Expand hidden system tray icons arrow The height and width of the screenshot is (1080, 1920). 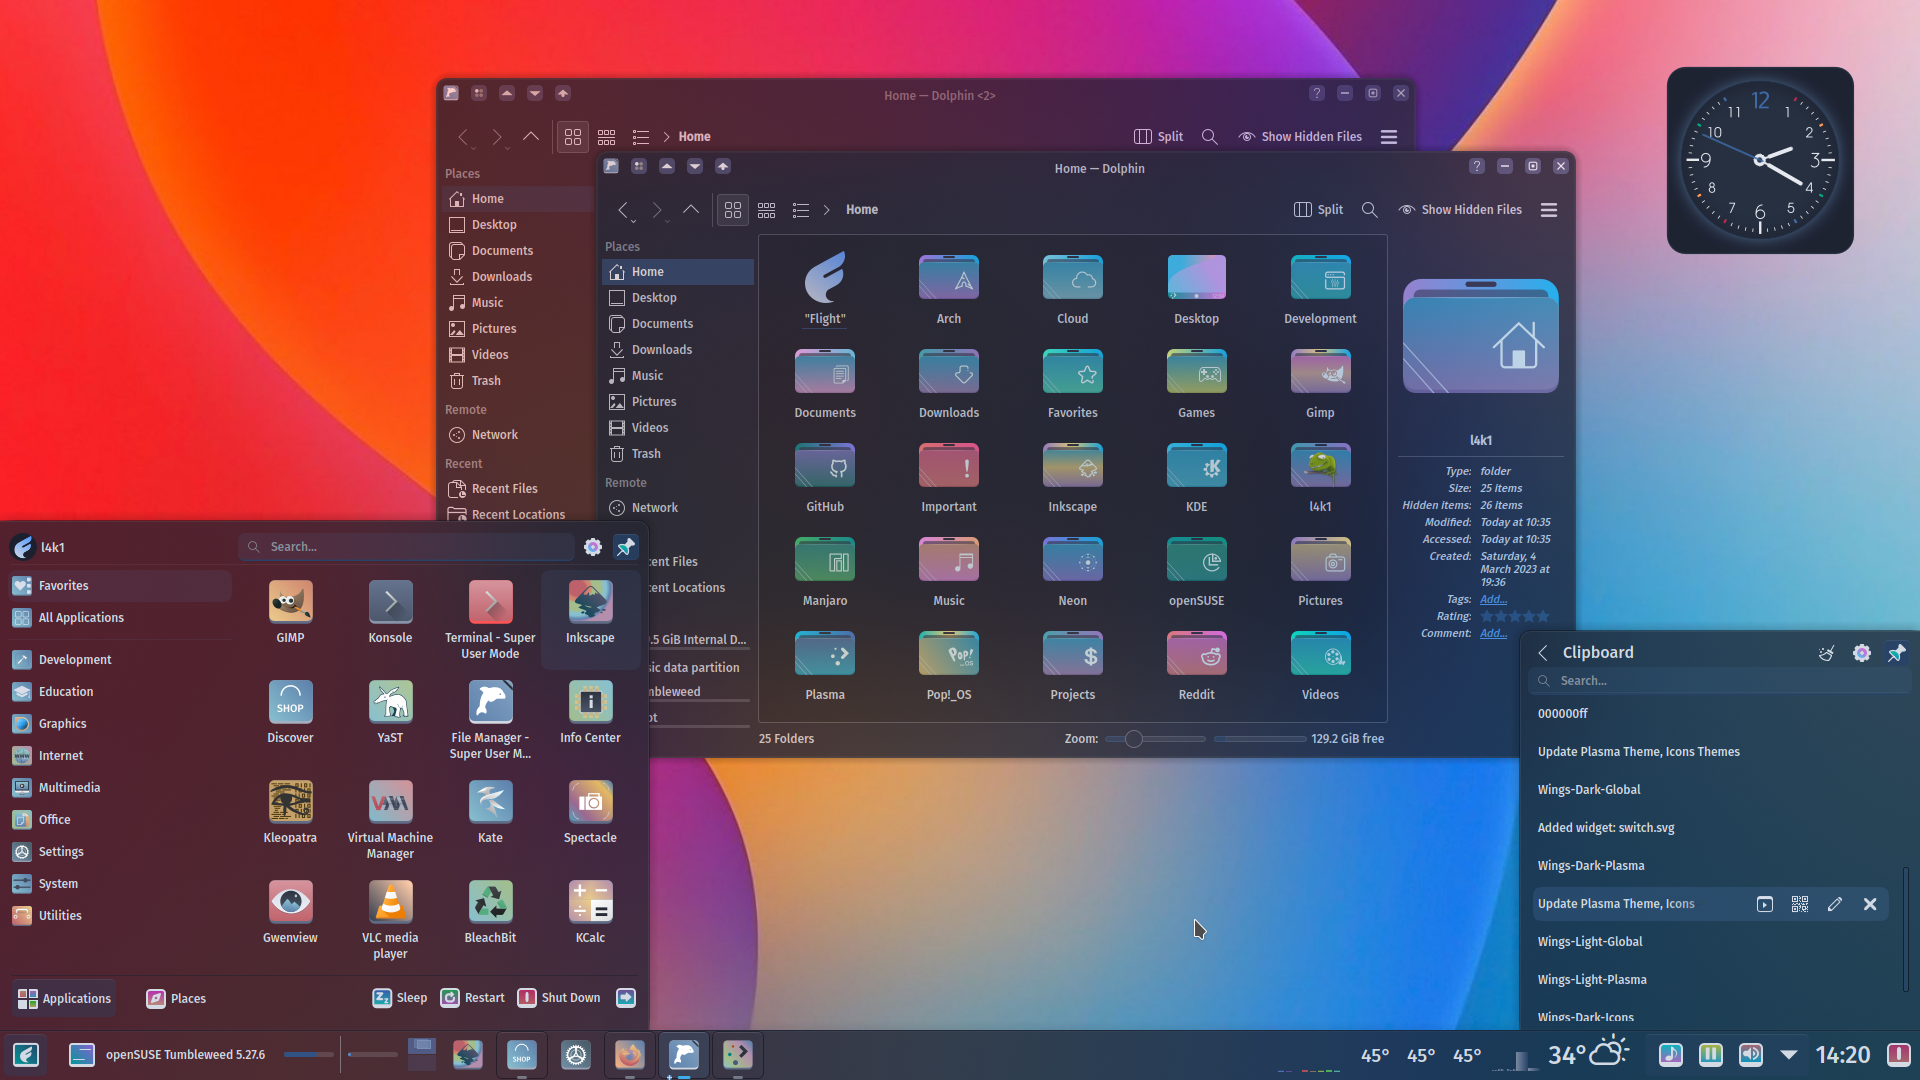pos(1789,1055)
